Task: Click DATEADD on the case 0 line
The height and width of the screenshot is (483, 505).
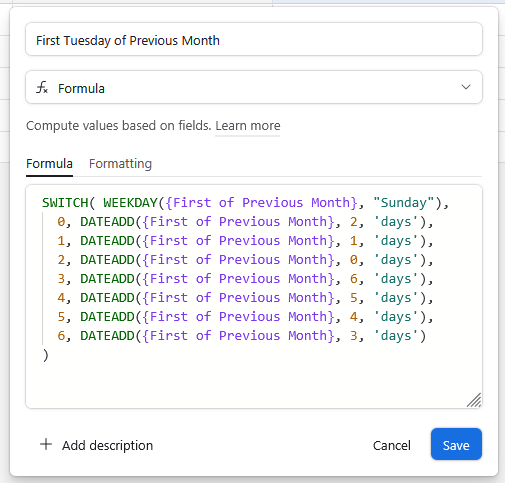Action: pyautogui.click(x=107, y=222)
